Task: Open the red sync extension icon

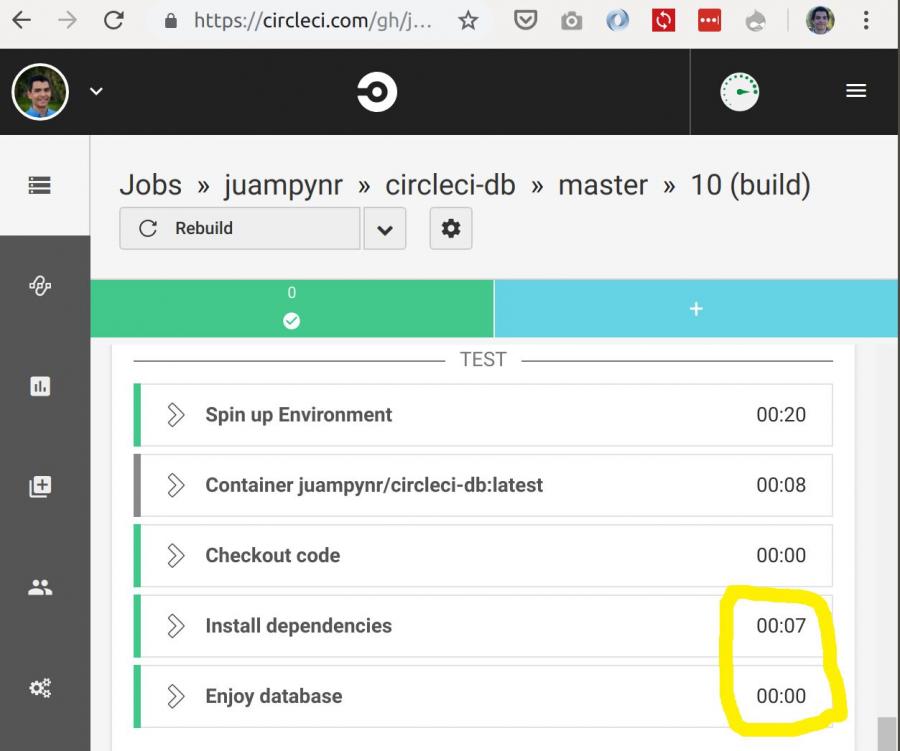Action: [663, 21]
